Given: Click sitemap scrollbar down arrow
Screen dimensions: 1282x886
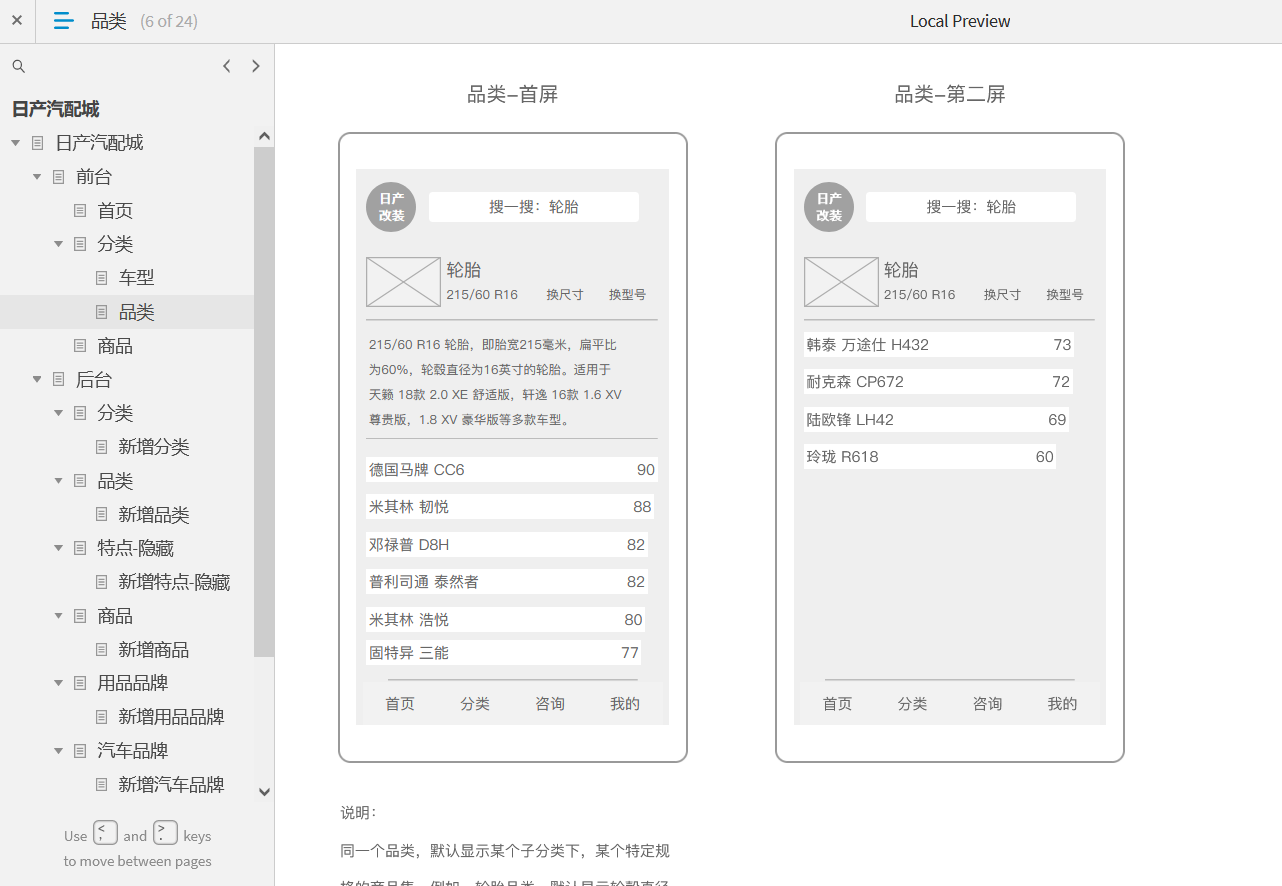Looking at the screenshot, I should click(x=264, y=792).
